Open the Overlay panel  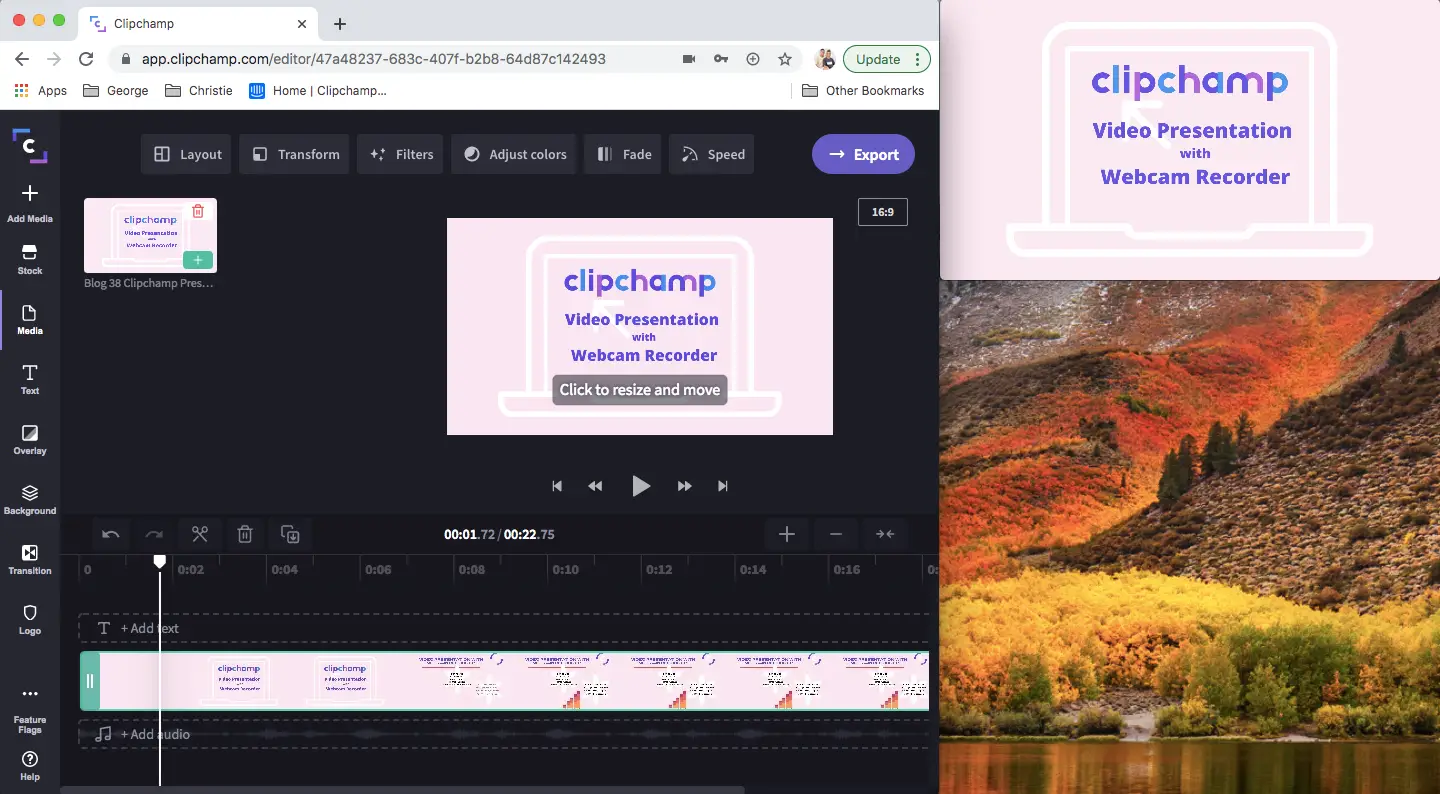(30, 440)
